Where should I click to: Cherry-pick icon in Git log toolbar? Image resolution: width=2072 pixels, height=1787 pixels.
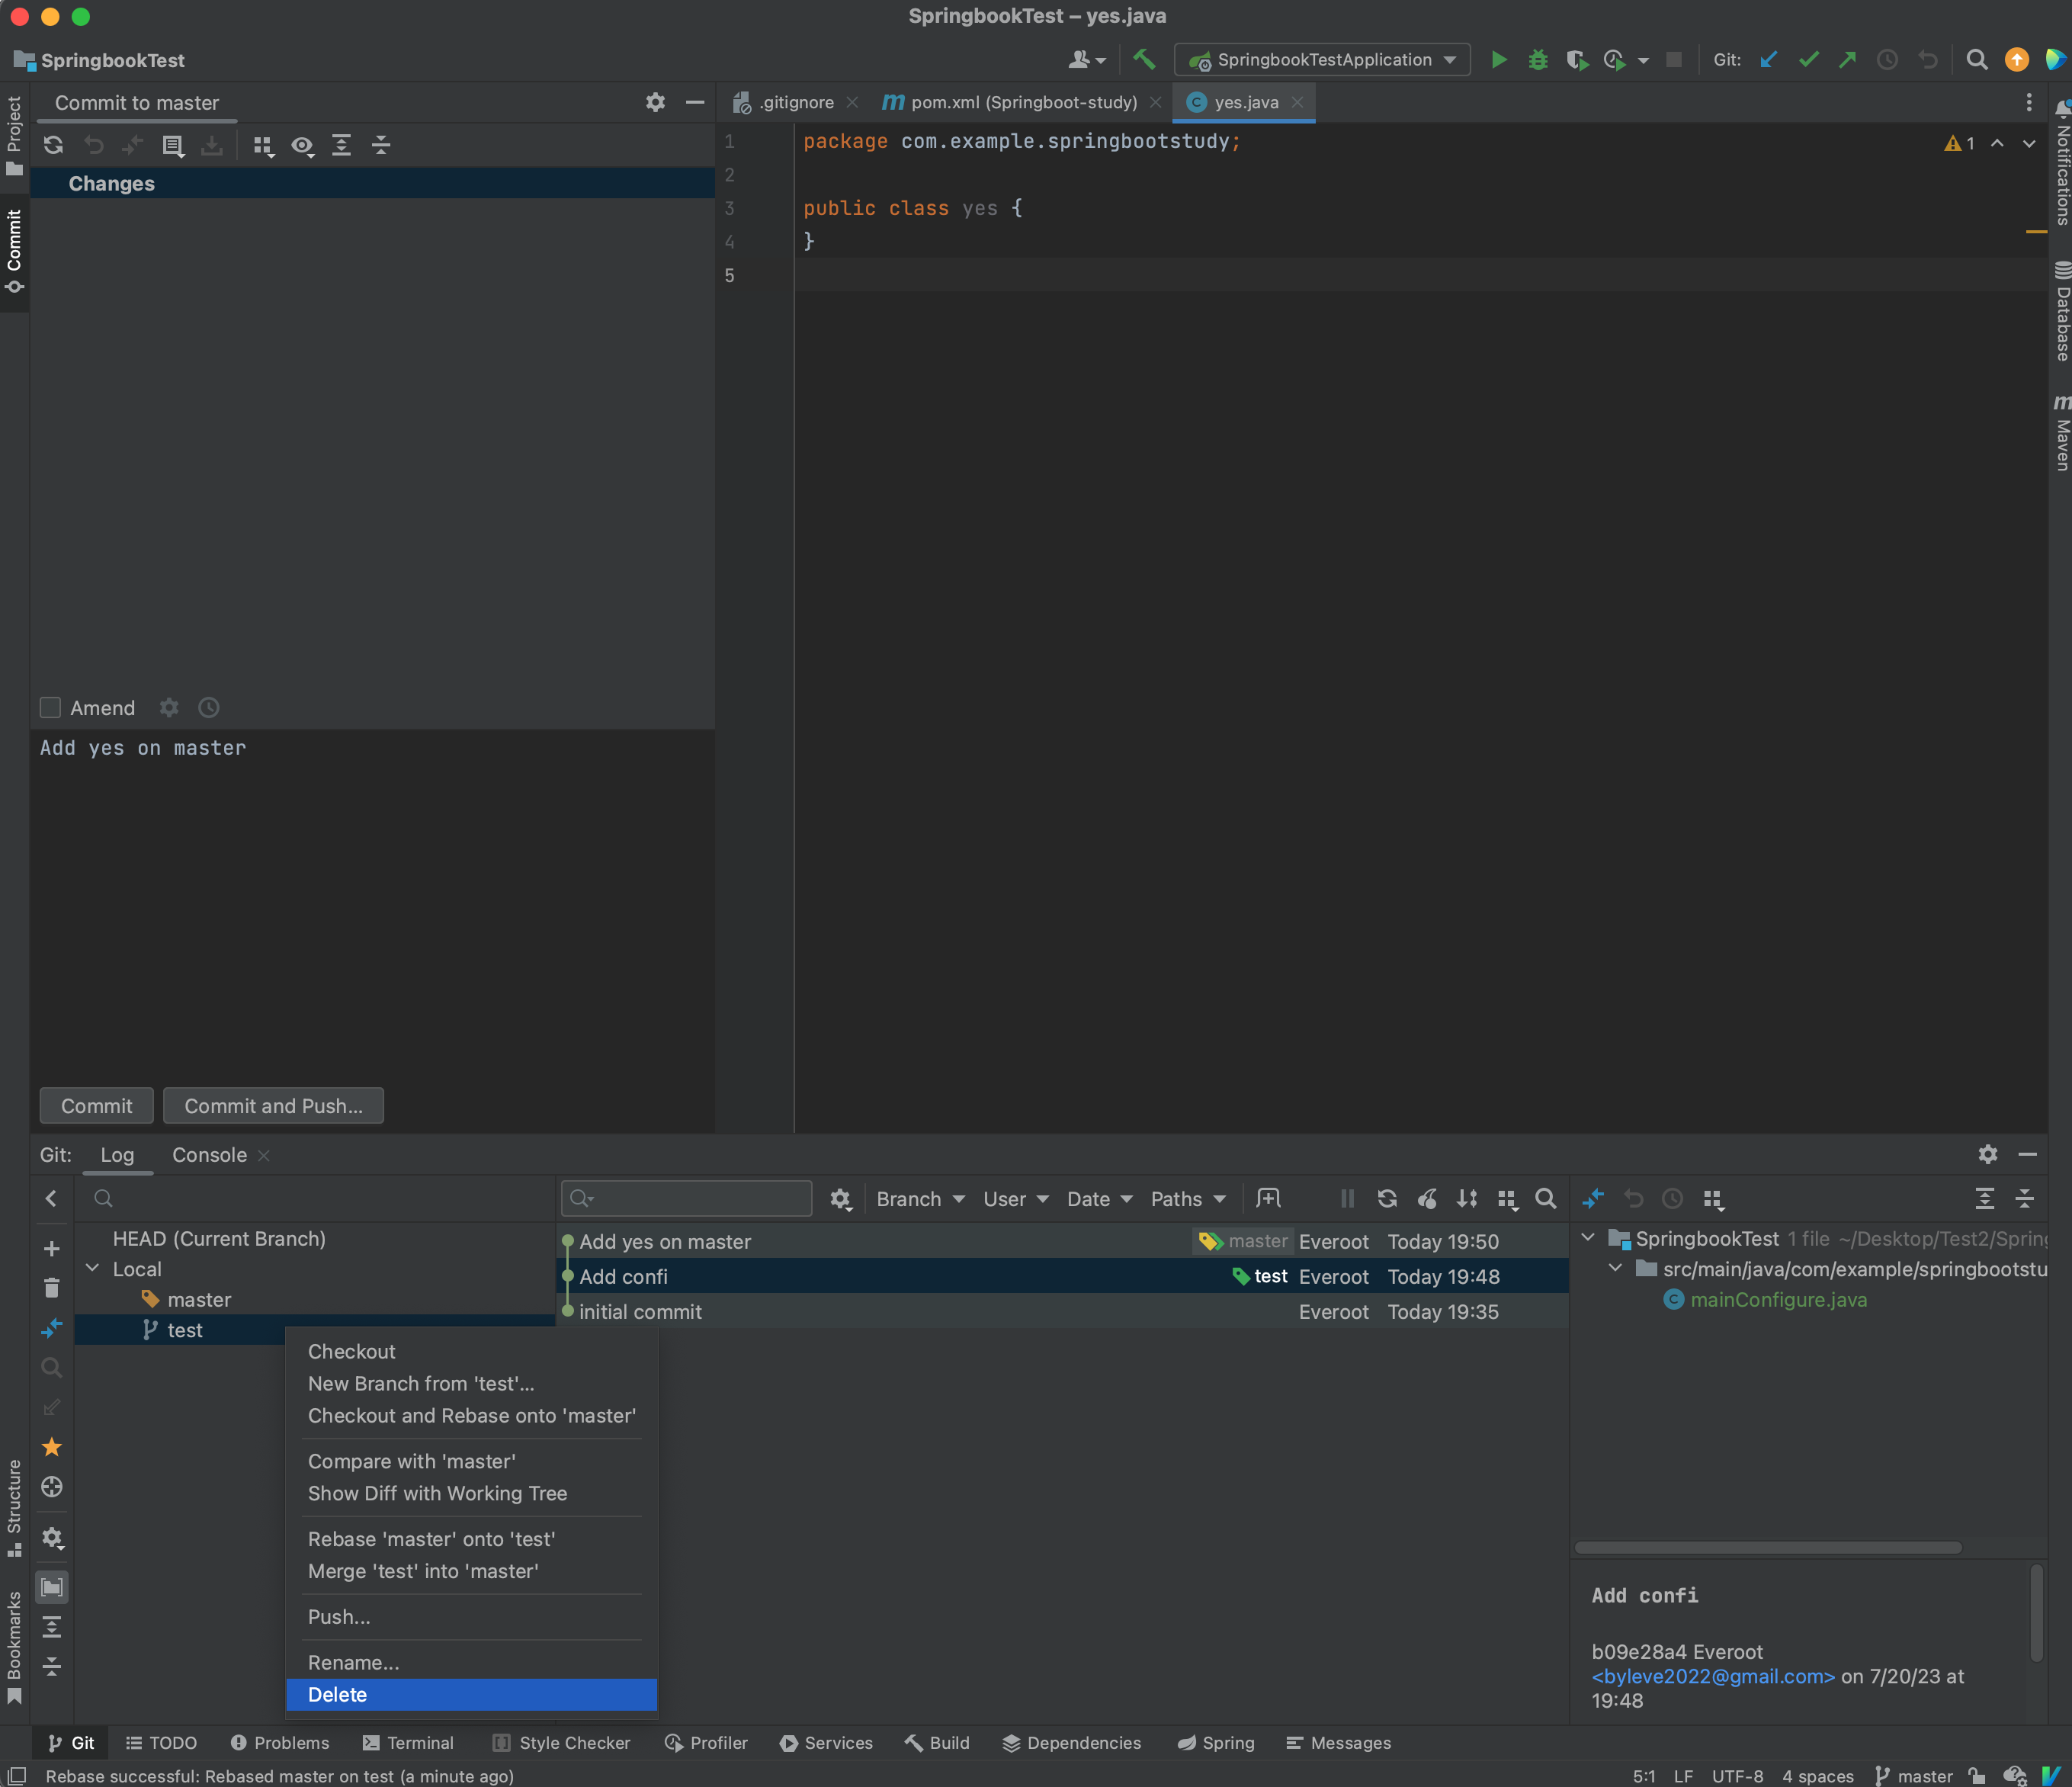(x=1427, y=1198)
